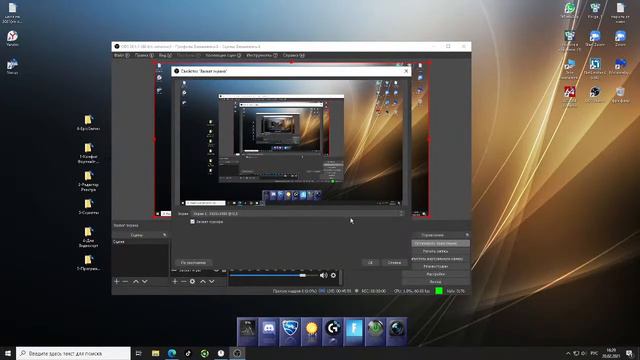Move the scene down with the arrow in Scenes panel
This screenshot has width=640, height=360.
pos(144,281)
